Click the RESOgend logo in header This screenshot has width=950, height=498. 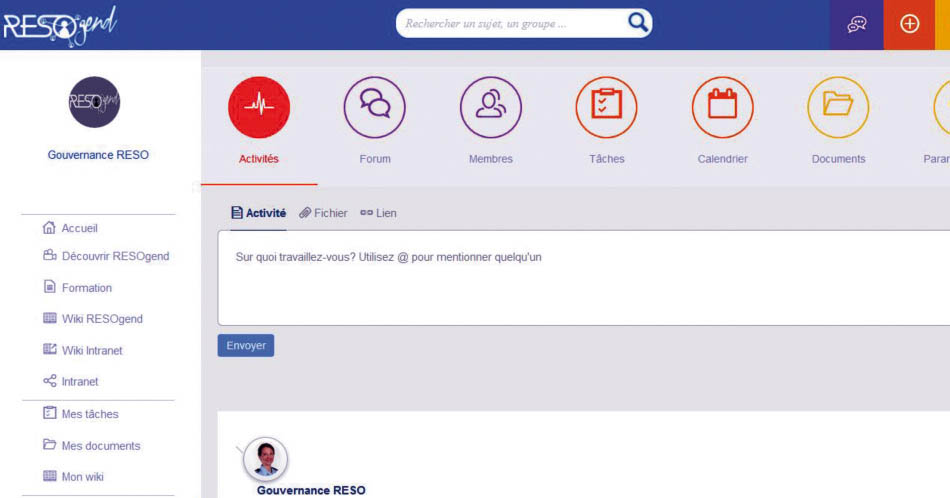pyautogui.click(x=59, y=25)
